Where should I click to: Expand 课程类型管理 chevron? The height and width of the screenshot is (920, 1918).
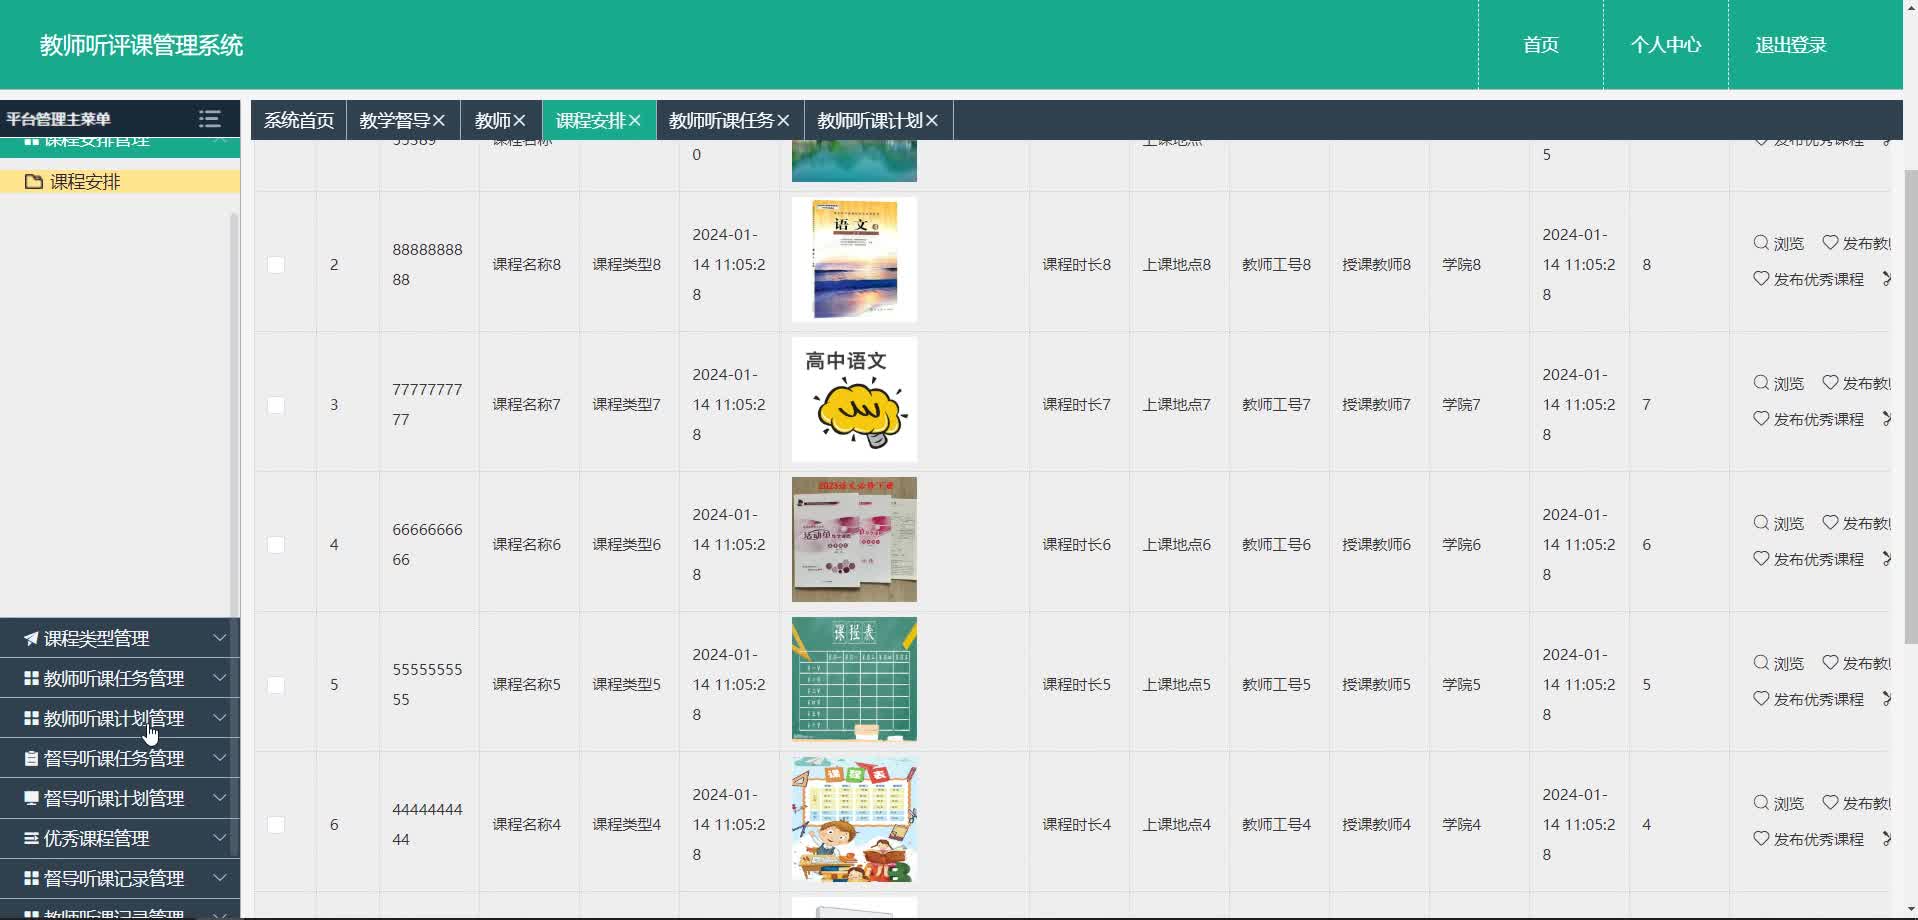(x=219, y=637)
